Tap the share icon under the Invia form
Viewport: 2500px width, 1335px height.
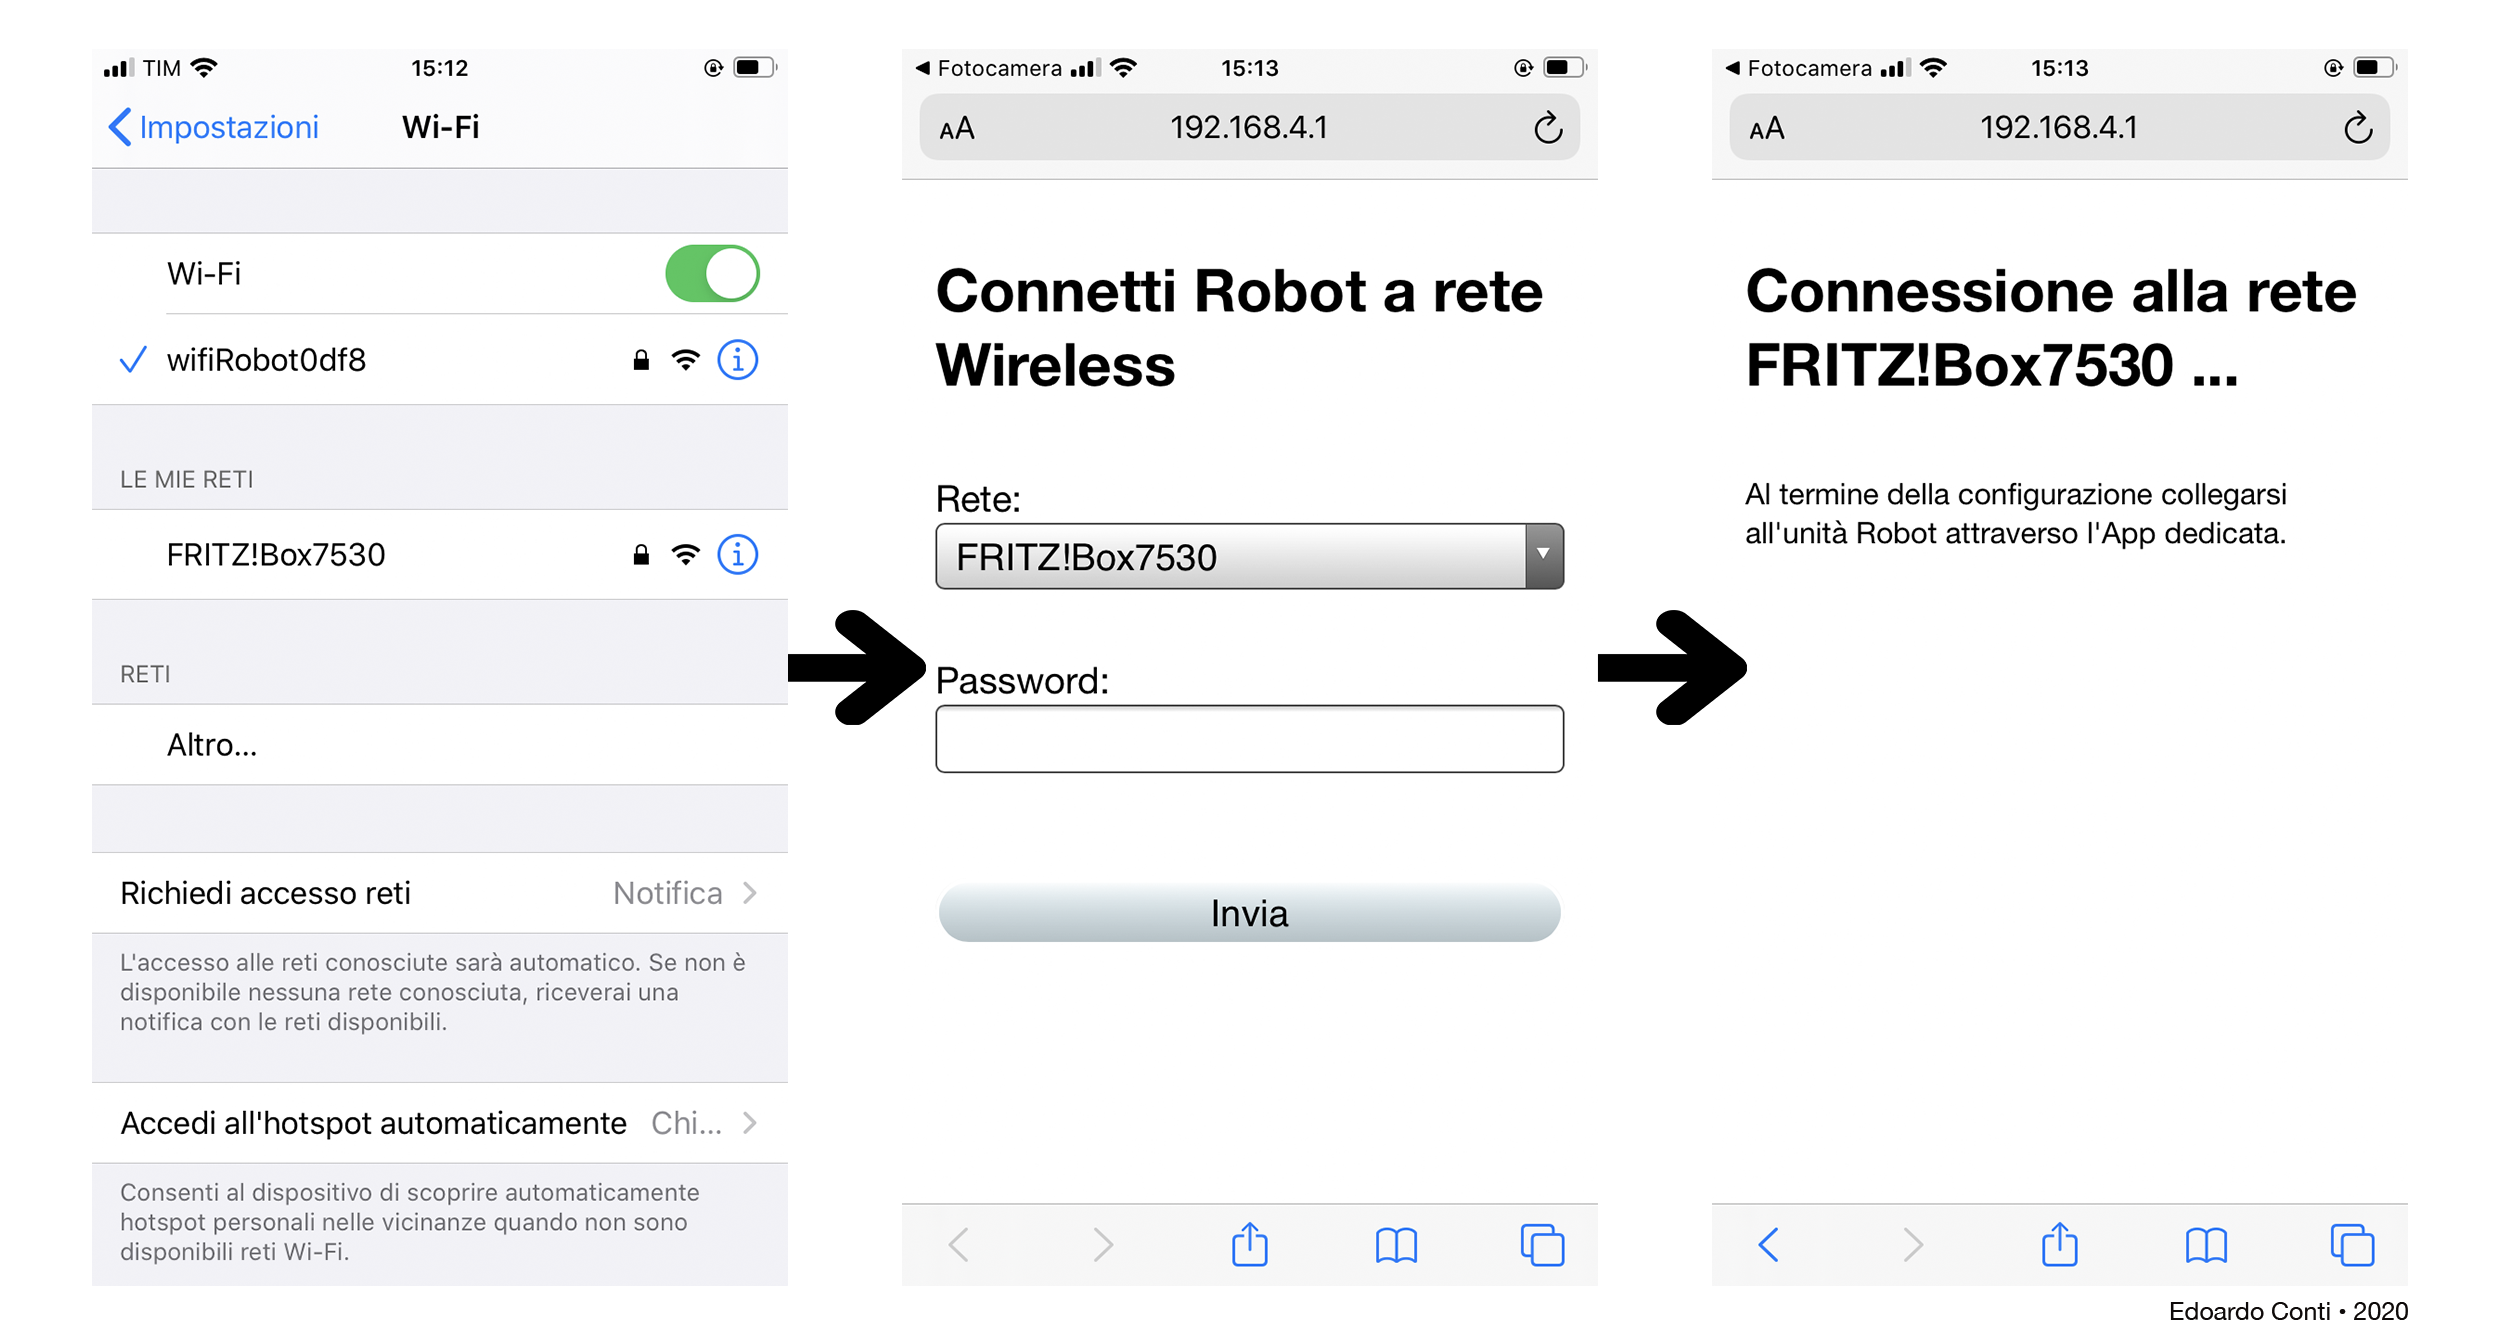[1250, 1245]
